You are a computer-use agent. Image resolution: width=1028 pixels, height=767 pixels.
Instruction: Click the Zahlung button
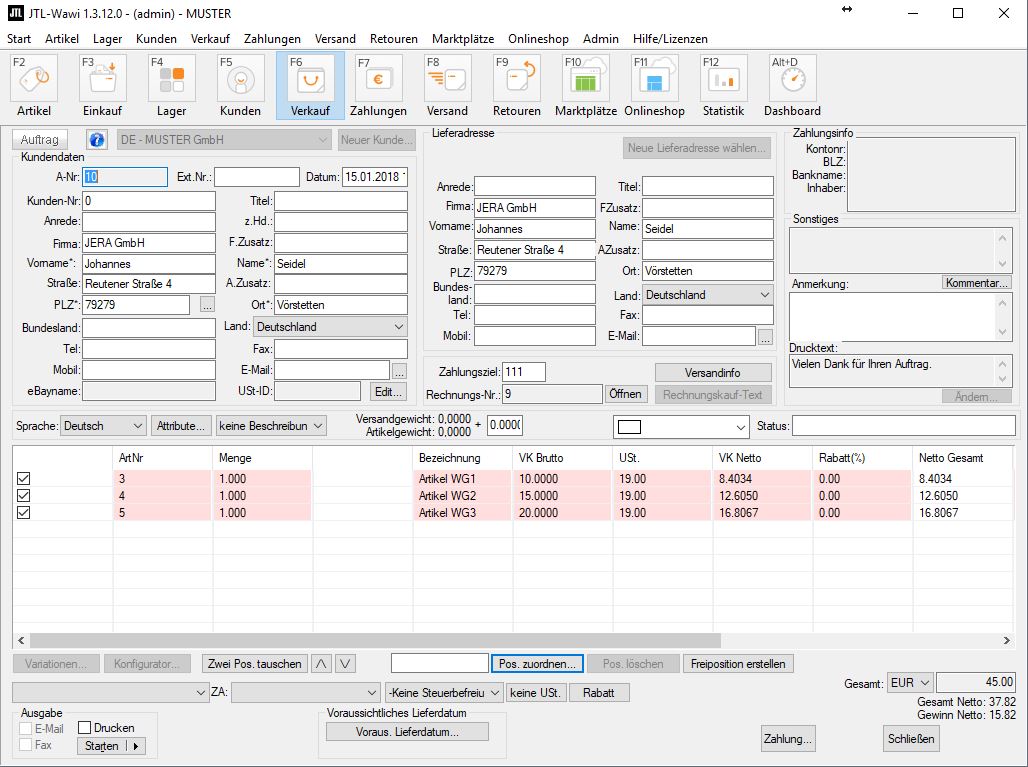(787, 739)
